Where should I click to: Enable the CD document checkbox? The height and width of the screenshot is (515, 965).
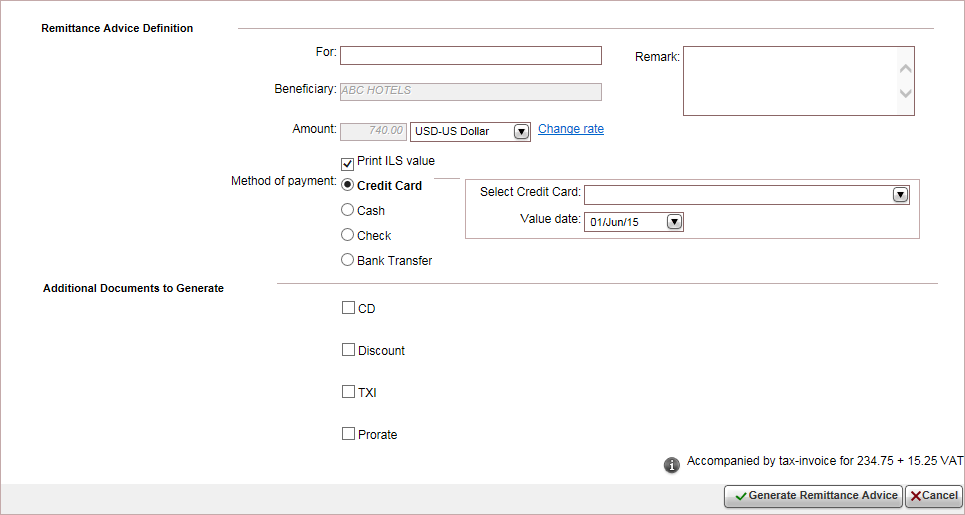coord(348,308)
